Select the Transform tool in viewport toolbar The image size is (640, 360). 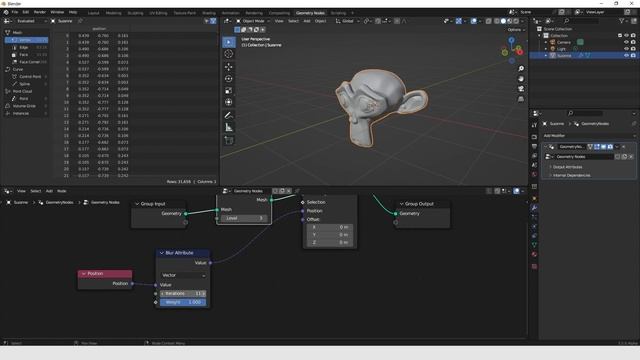(229, 102)
